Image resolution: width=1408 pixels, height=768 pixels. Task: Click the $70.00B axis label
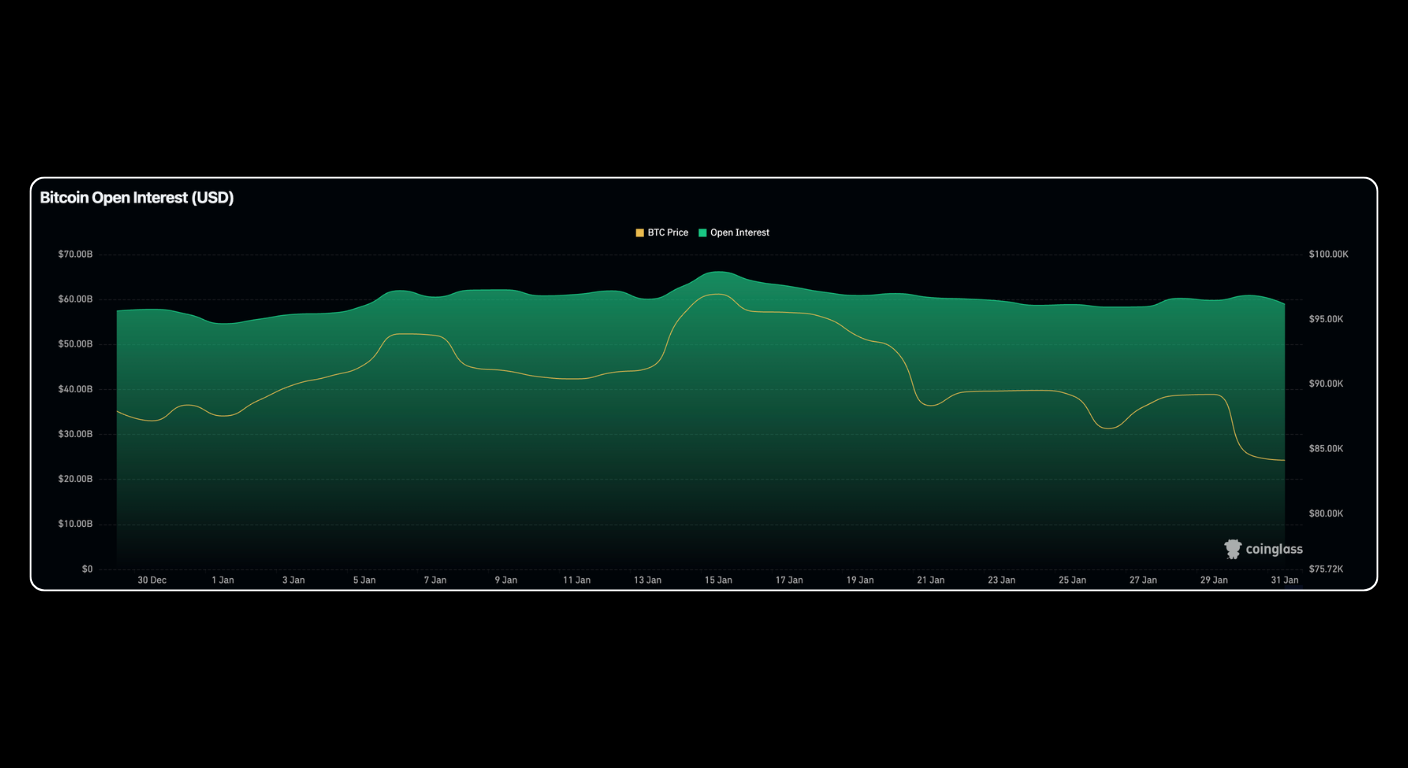point(74,254)
